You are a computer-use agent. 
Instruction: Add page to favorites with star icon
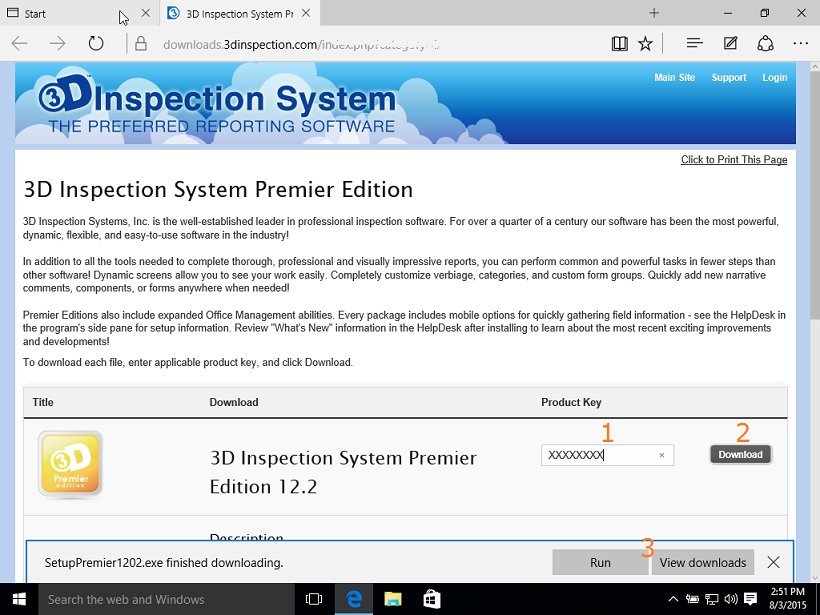[645, 43]
